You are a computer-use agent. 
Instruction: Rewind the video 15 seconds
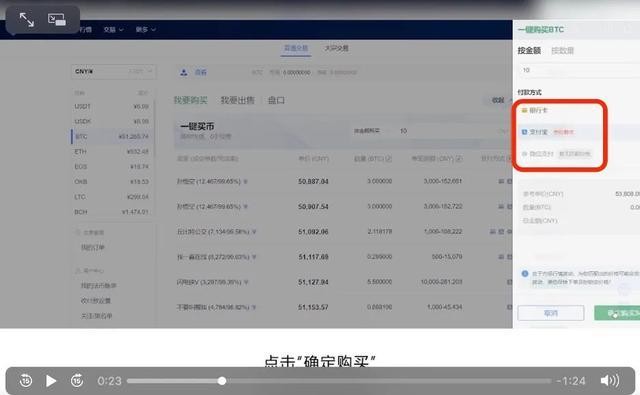click(x=26, y=381)
